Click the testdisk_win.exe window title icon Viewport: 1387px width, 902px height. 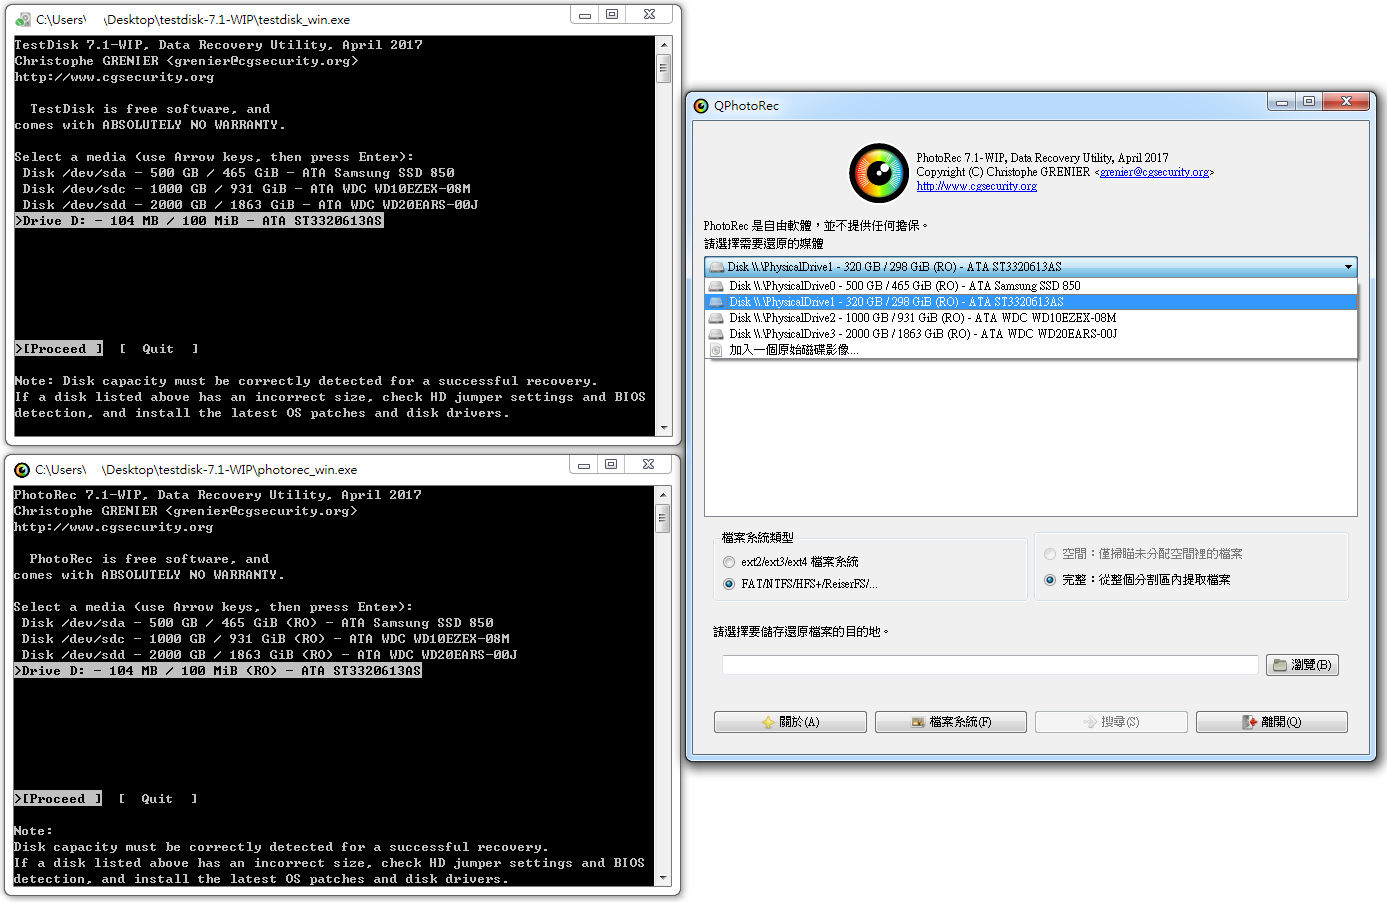(x=23, y=19)
